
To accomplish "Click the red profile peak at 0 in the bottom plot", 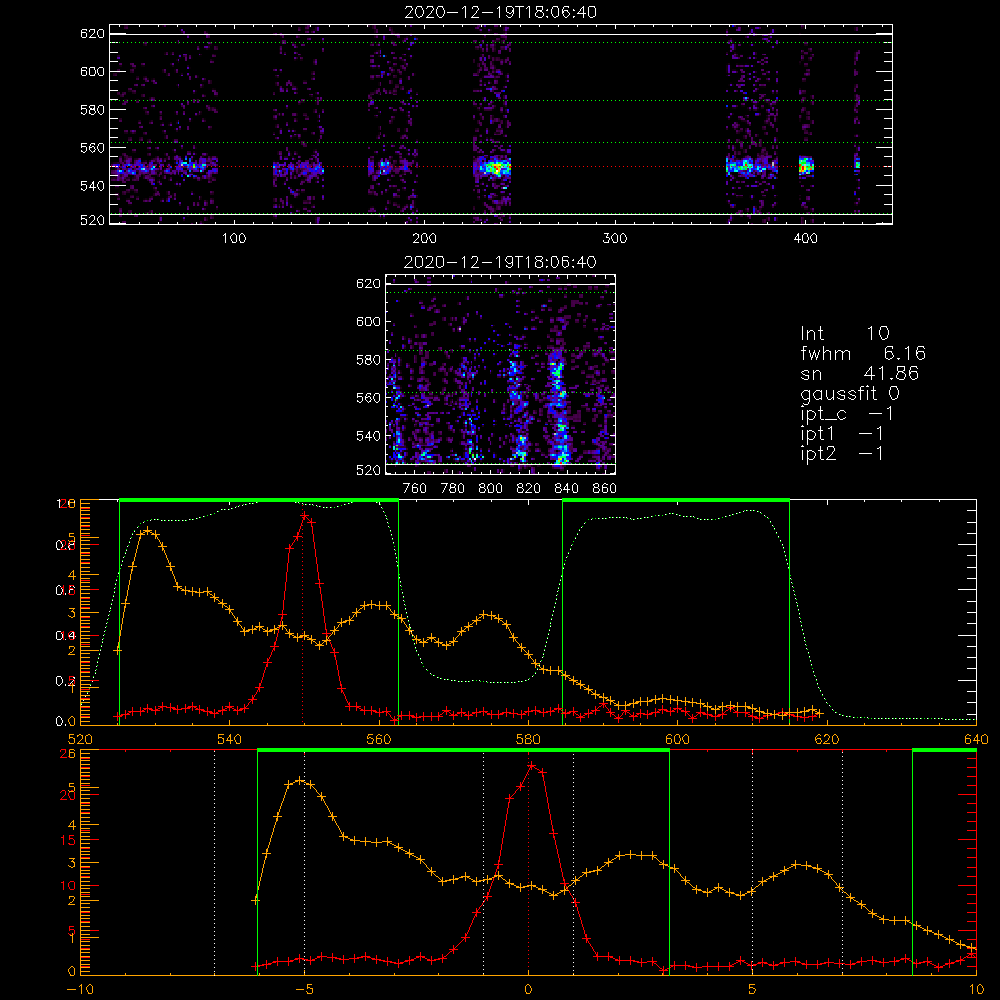I will [x=531, y=765].
